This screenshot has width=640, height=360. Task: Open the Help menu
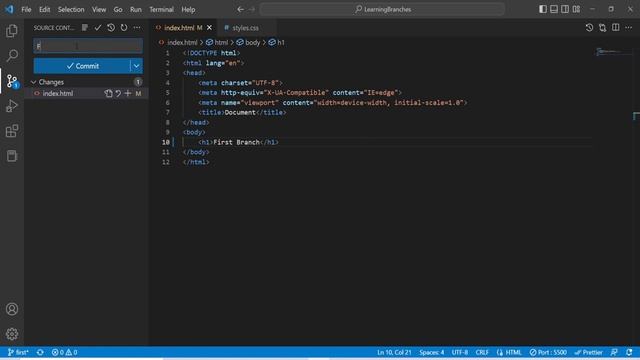[188, 9]
